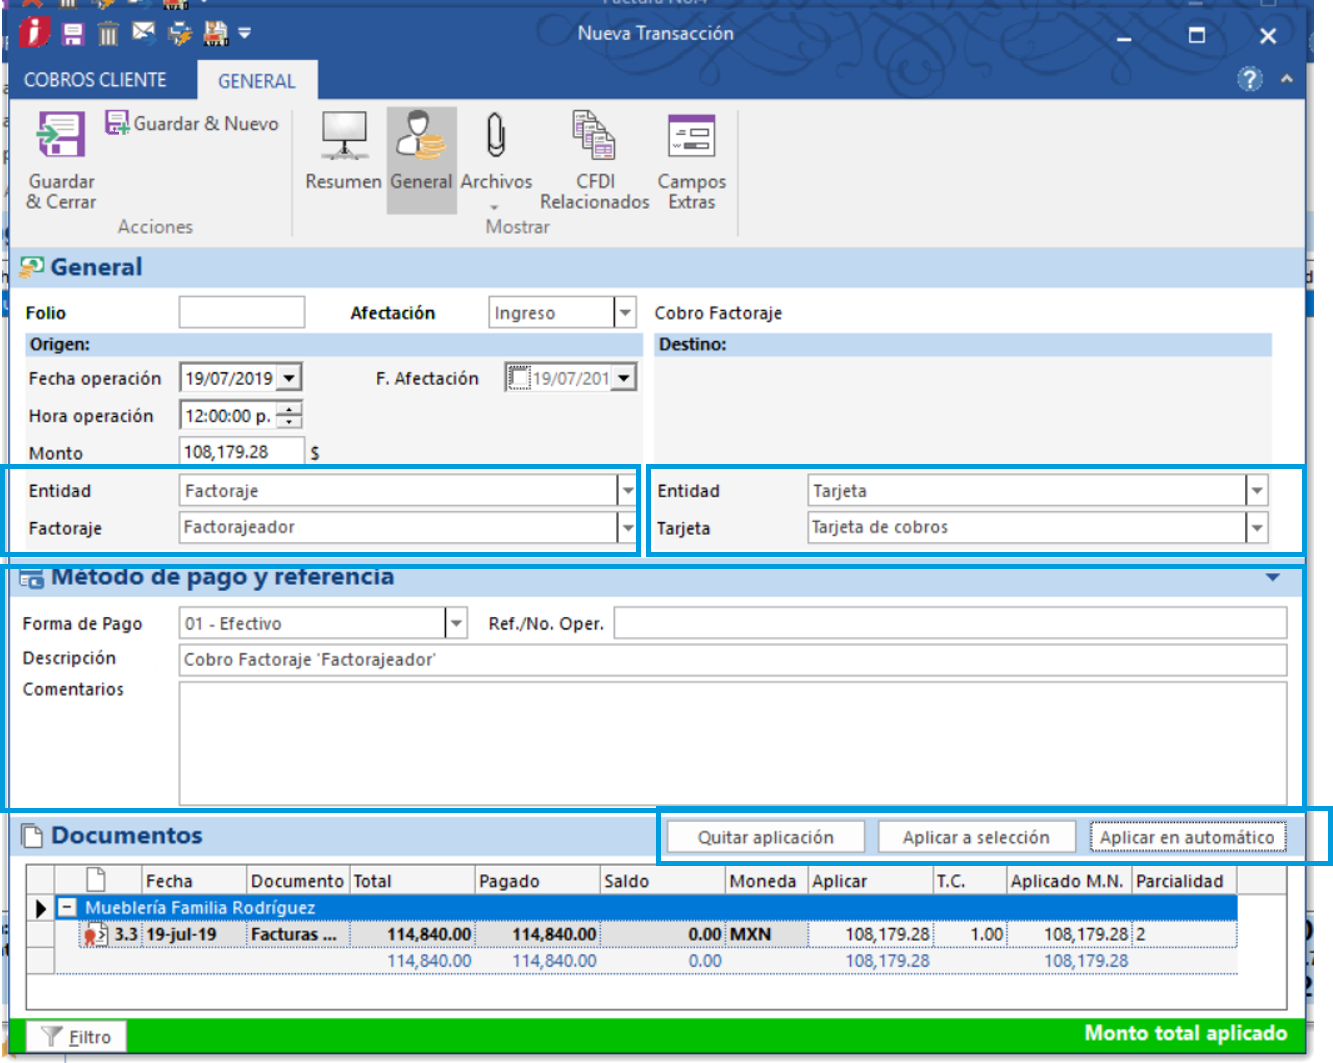1333x1063 pixels.
Task: Click the Ref./No. Oper. input field
Action: pos(950,623)
